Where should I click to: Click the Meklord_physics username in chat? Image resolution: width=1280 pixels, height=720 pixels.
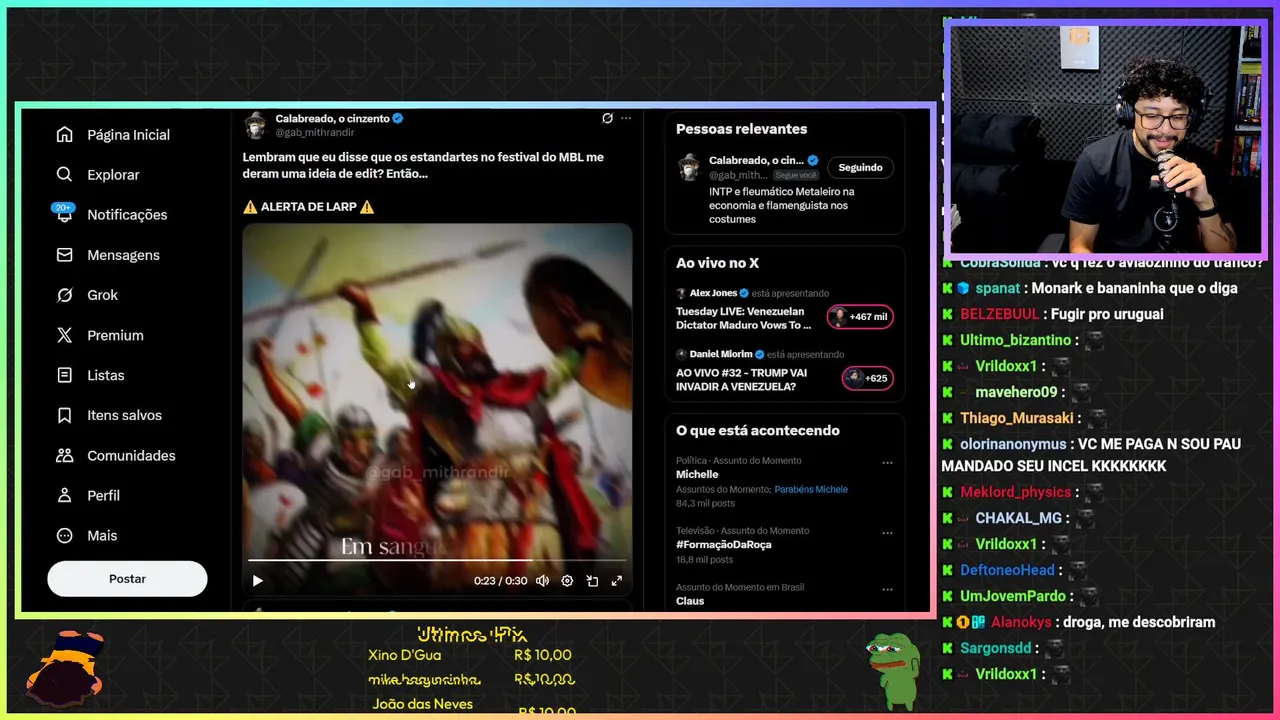pyautogui.click(x=1015, y=492)
